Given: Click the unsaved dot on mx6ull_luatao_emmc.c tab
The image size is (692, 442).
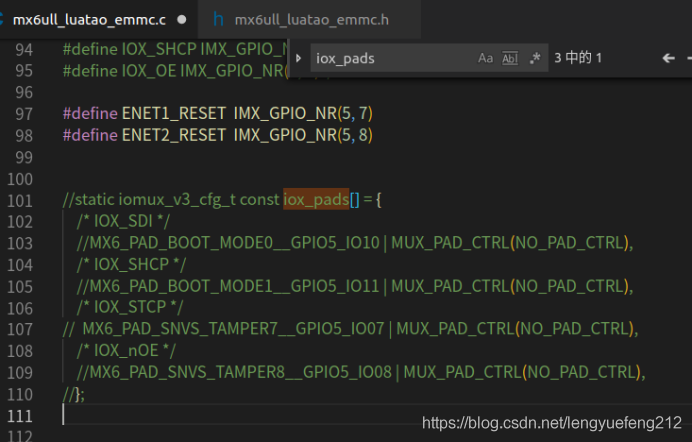Looking at the screenshot, I should point(181,19).
